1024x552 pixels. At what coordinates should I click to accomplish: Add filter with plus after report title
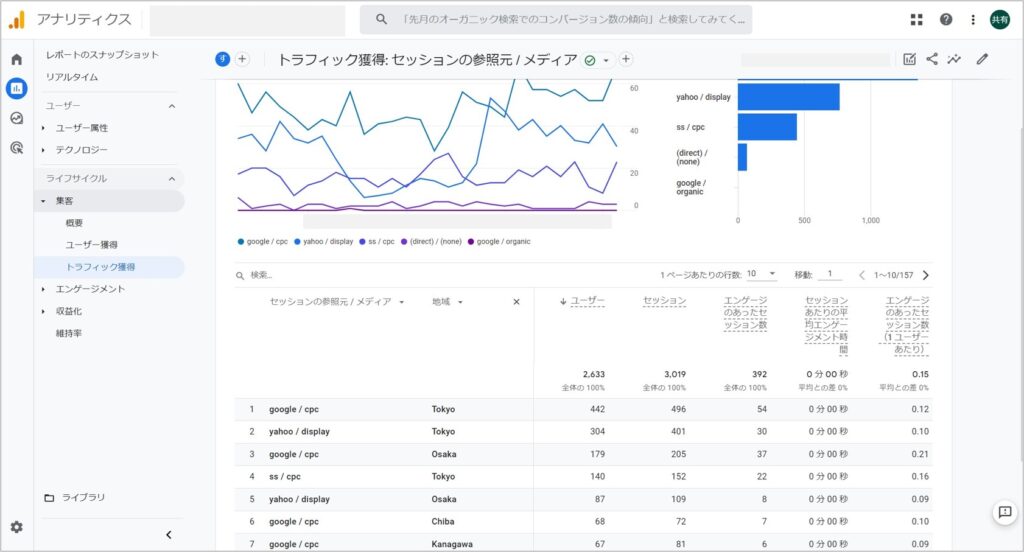point(626,59)
